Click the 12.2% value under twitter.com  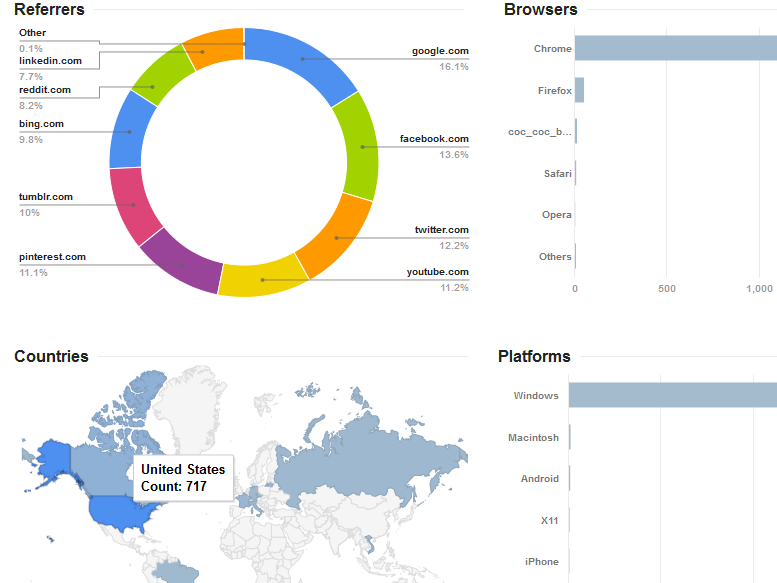[x=453, y=246]
